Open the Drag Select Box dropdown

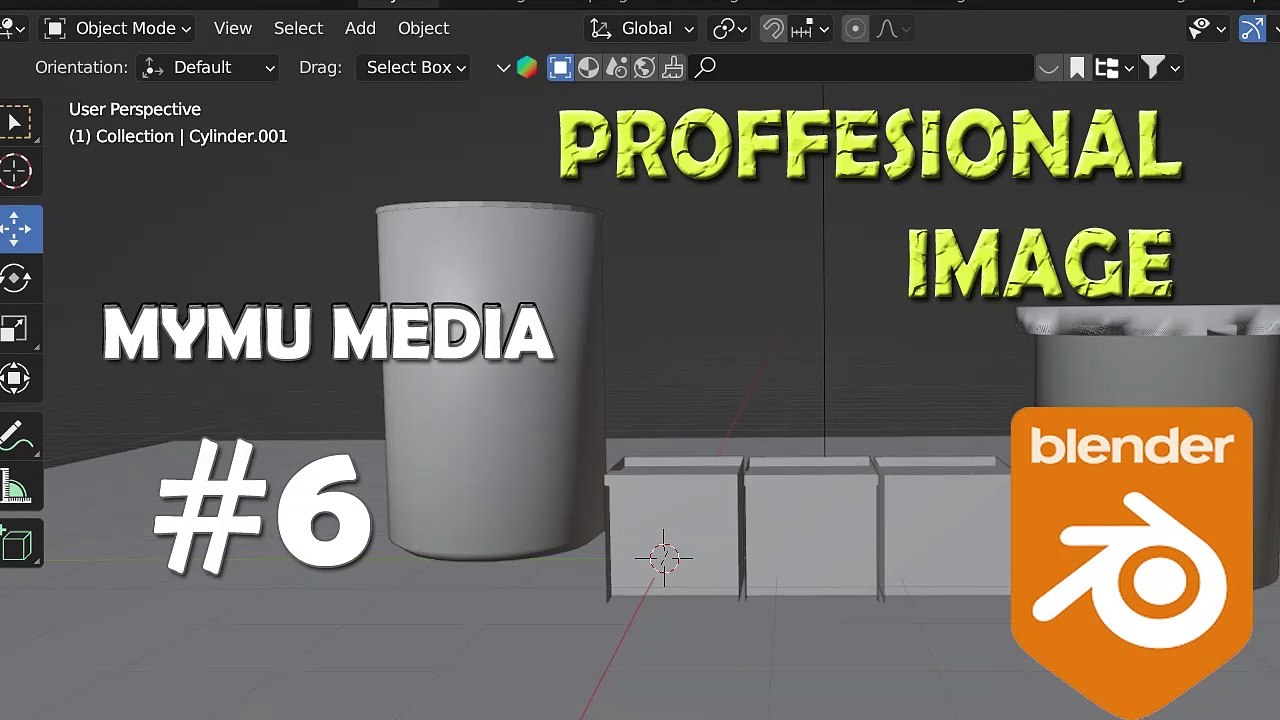tap(415, 67)
